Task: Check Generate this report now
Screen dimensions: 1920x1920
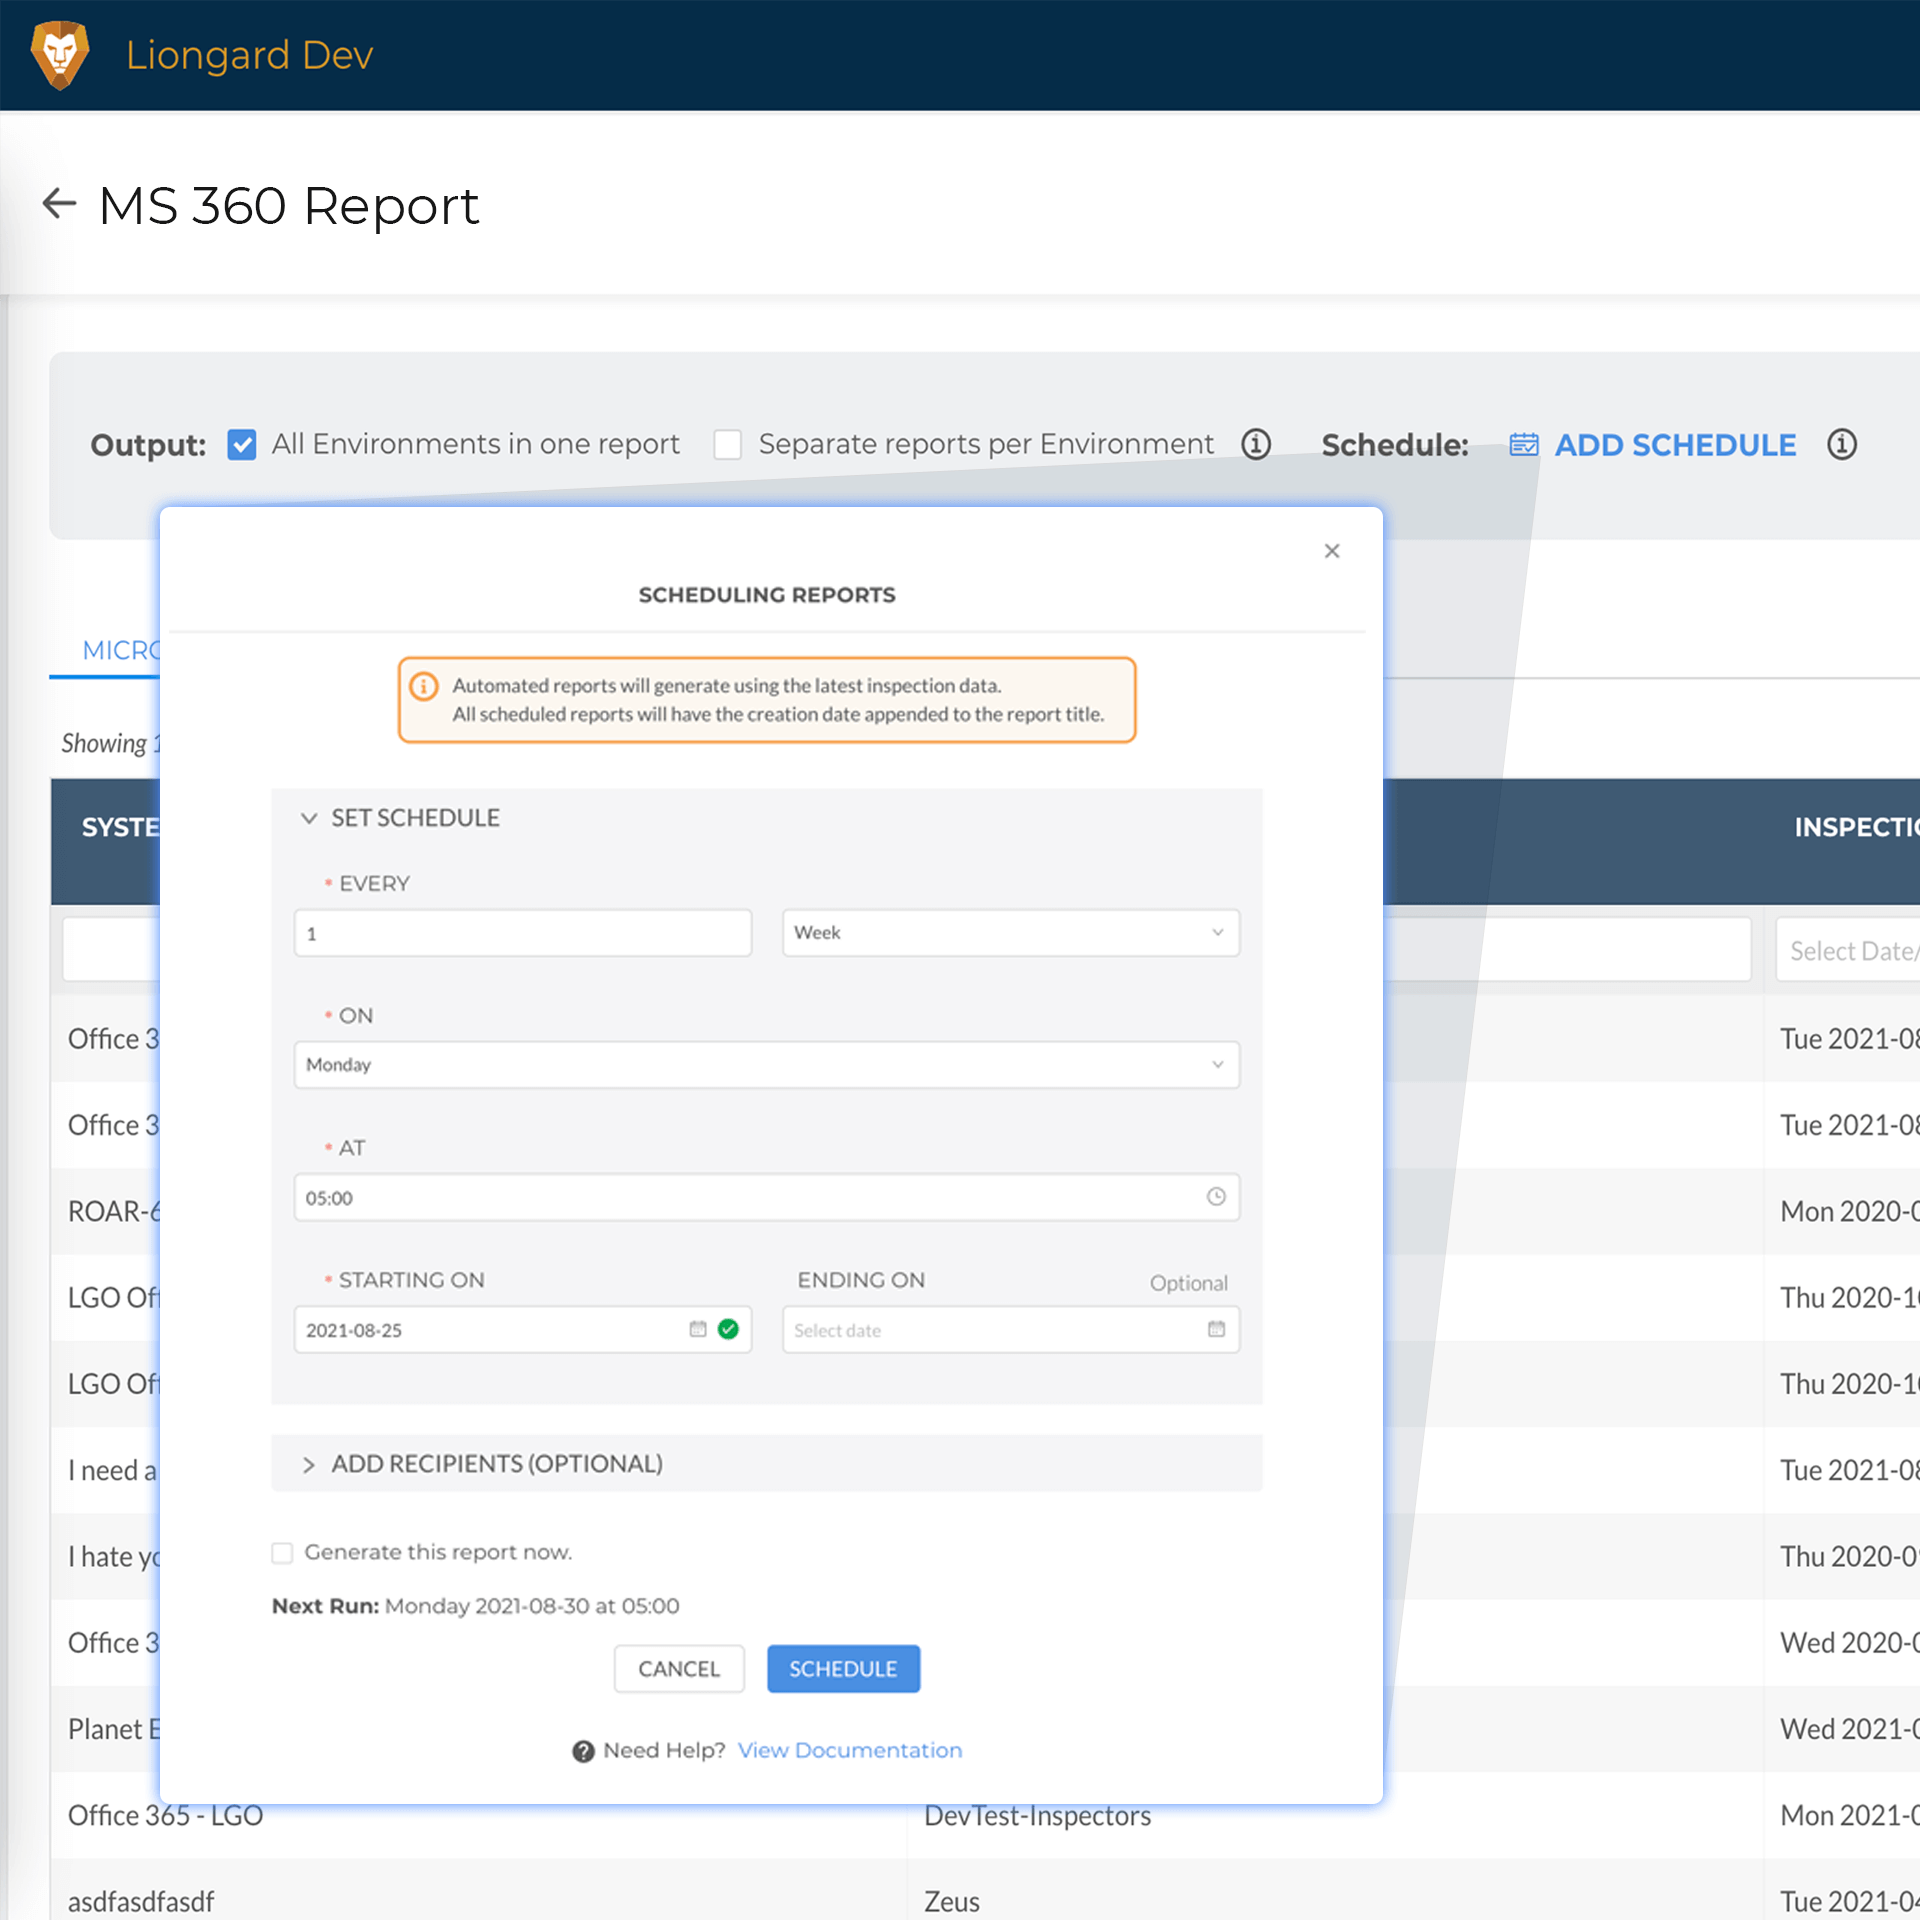Action: 282,1552
